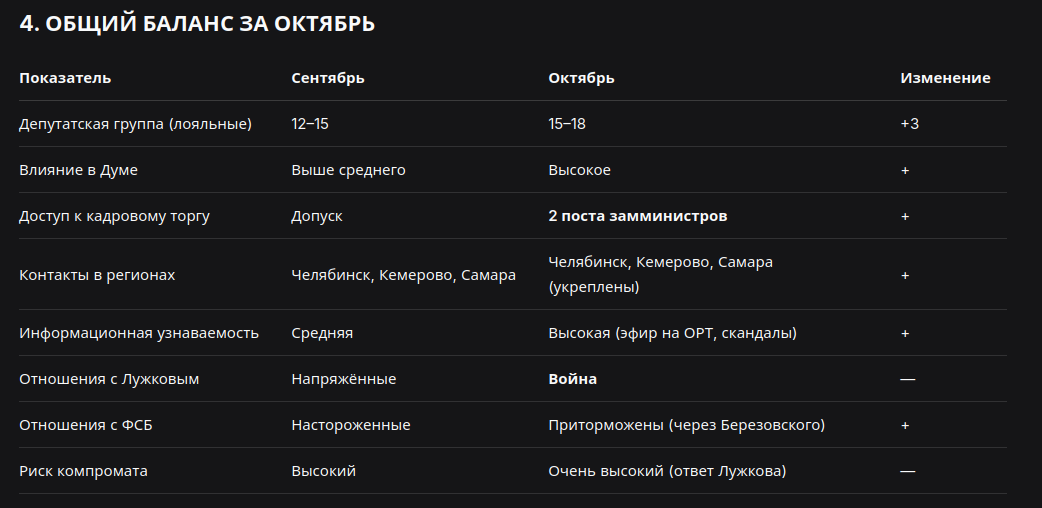The image size is (1042, 508).
Task: Click "Очень высокий (ответ Лужкова)" cell
Action: [x=667, y=471]
